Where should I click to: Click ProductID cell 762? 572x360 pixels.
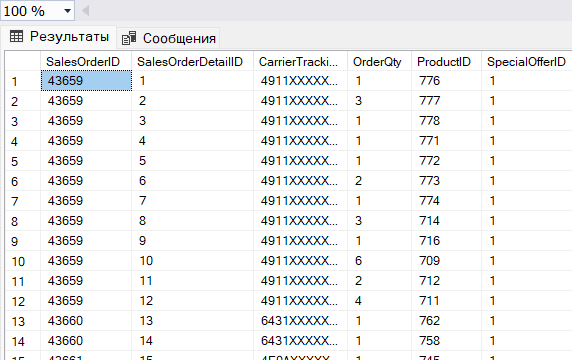447,321
